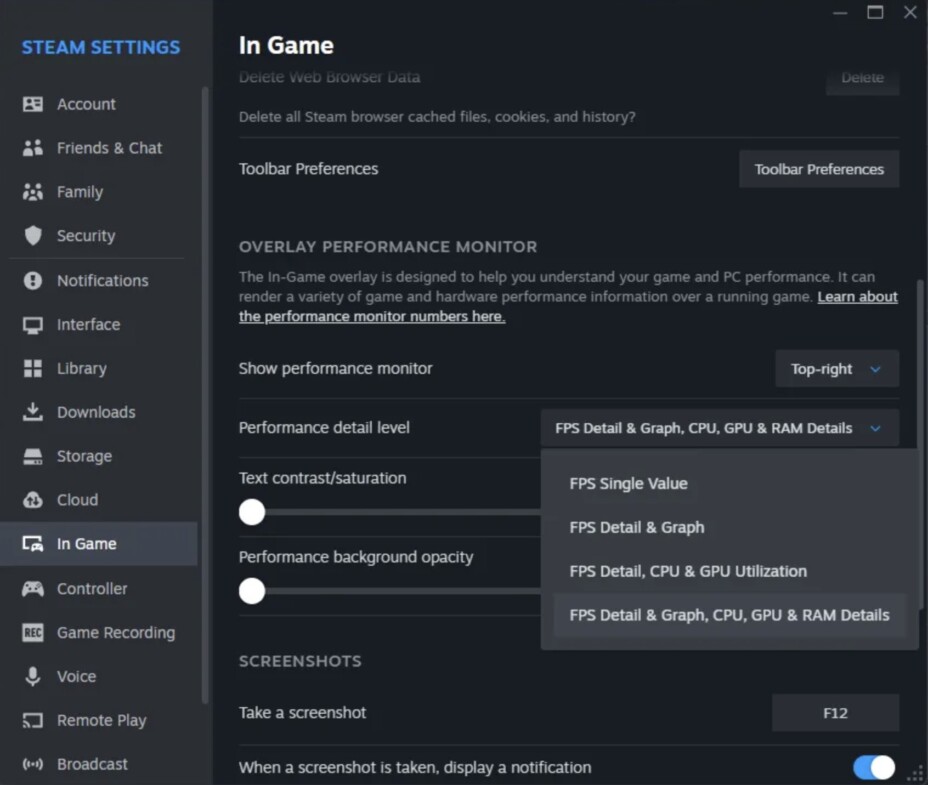Expand the Show performance monitor dropdown
The image size is (928, 785).
tap(837, 369)
